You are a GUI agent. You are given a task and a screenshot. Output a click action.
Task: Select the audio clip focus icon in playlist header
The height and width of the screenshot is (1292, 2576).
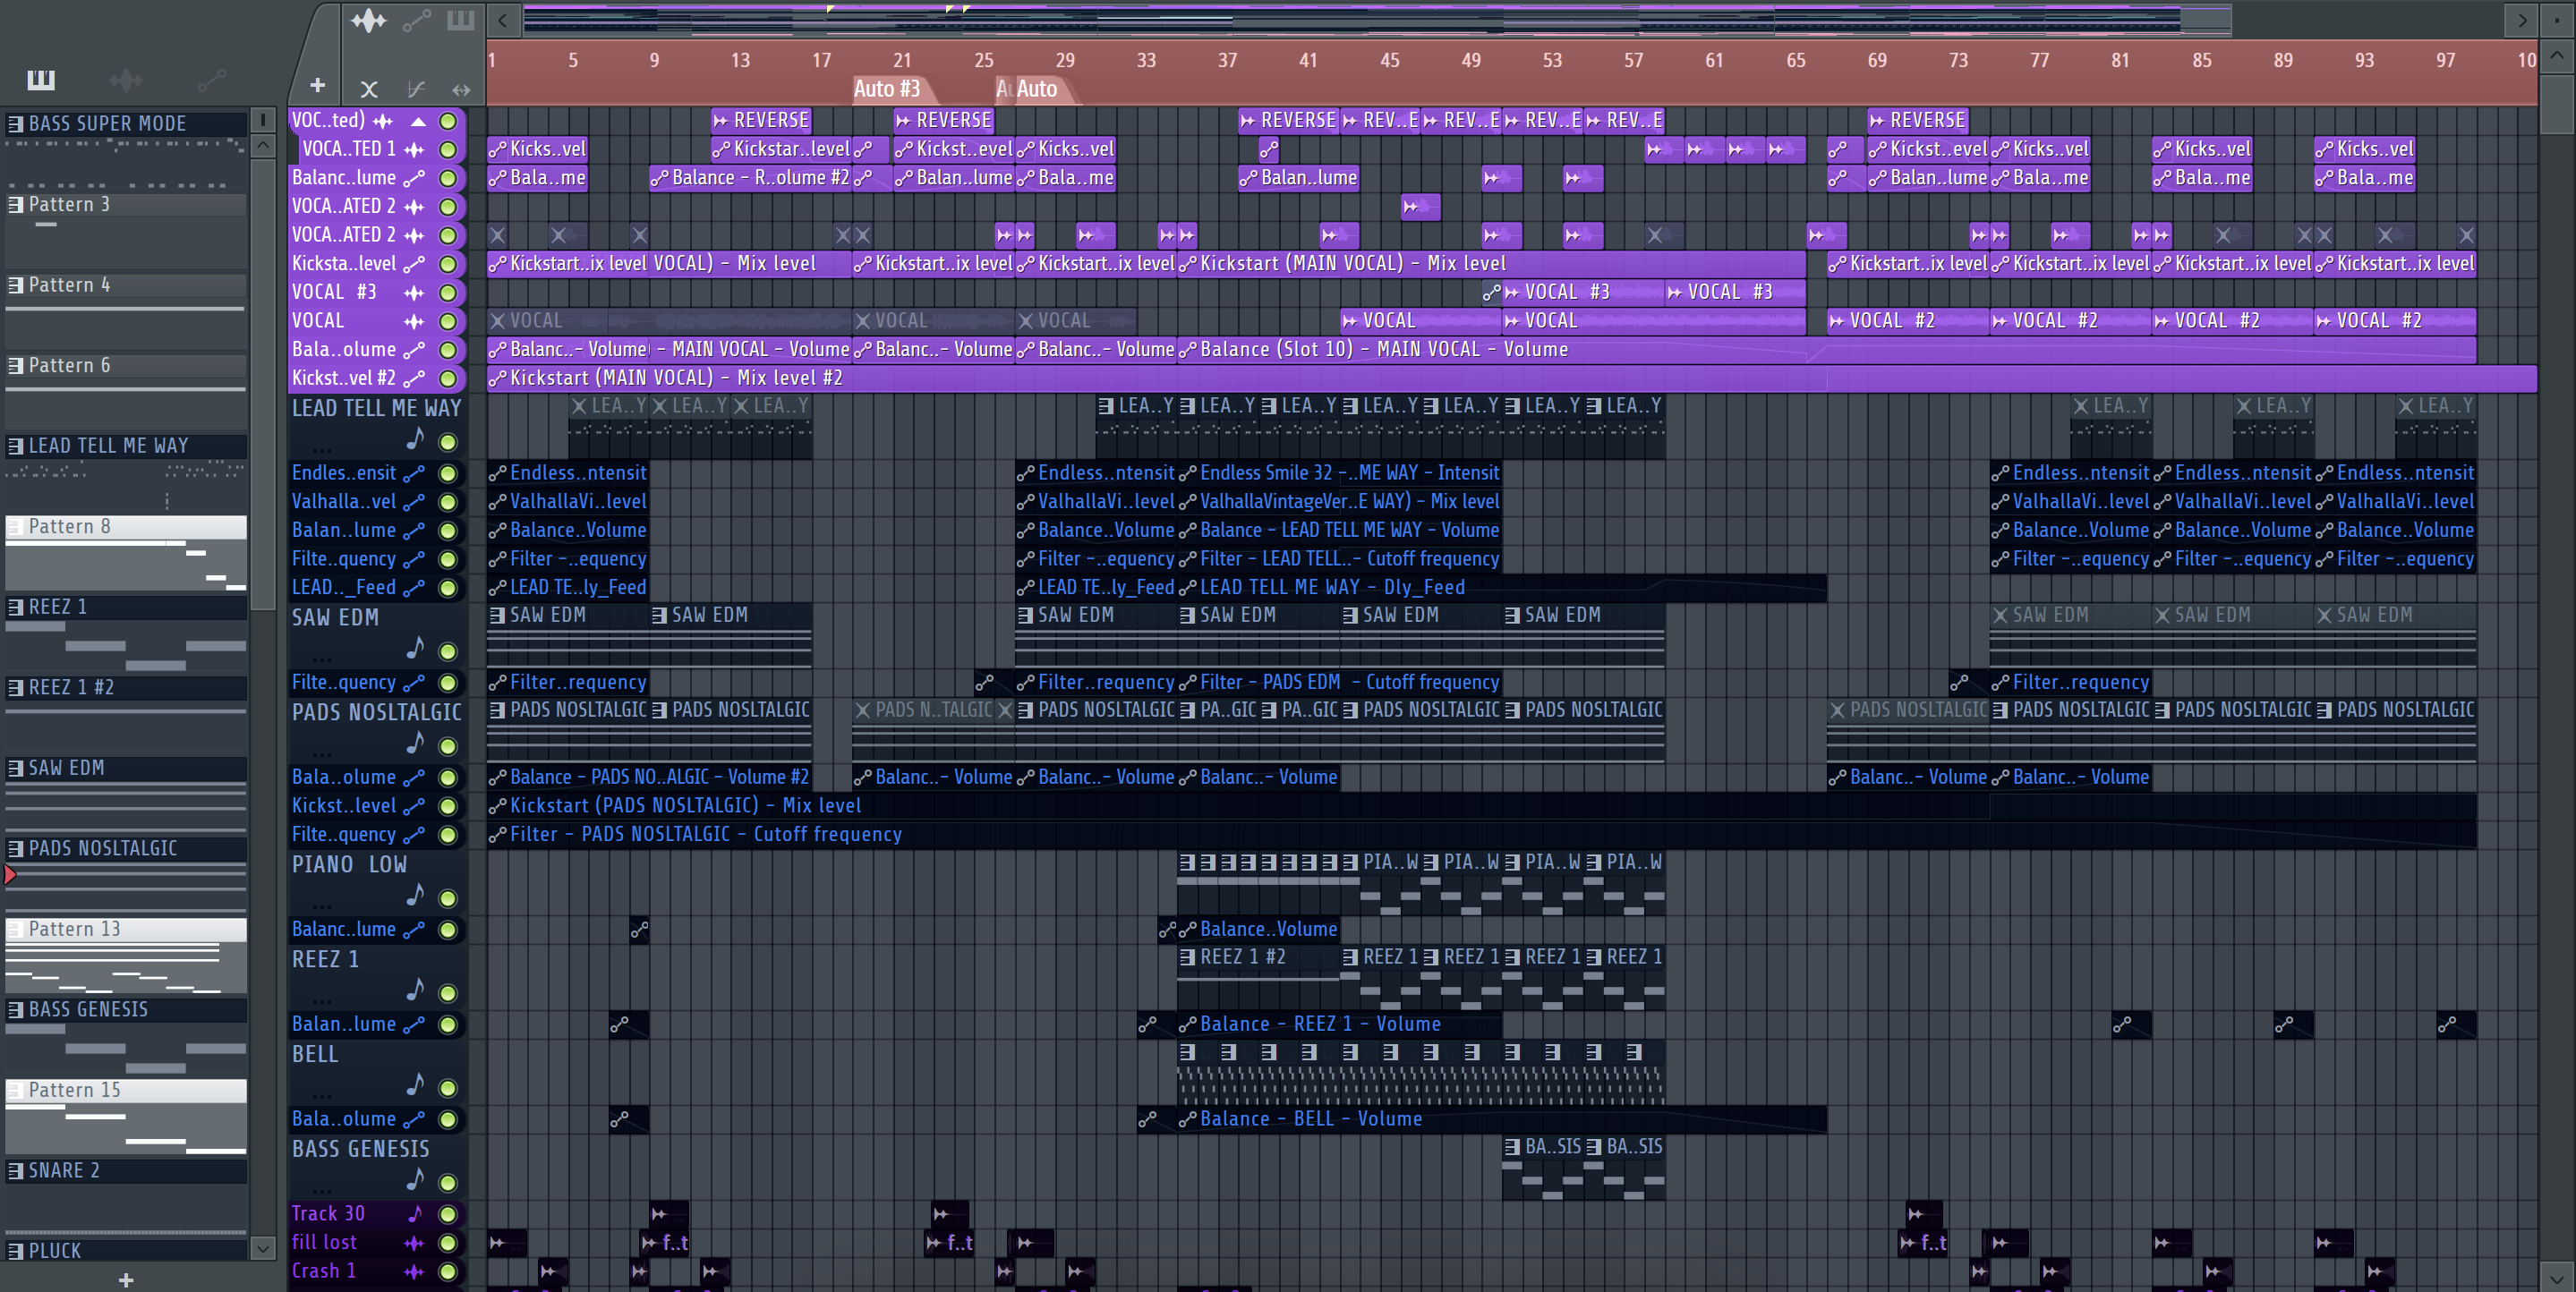click(x=369, y=20)
